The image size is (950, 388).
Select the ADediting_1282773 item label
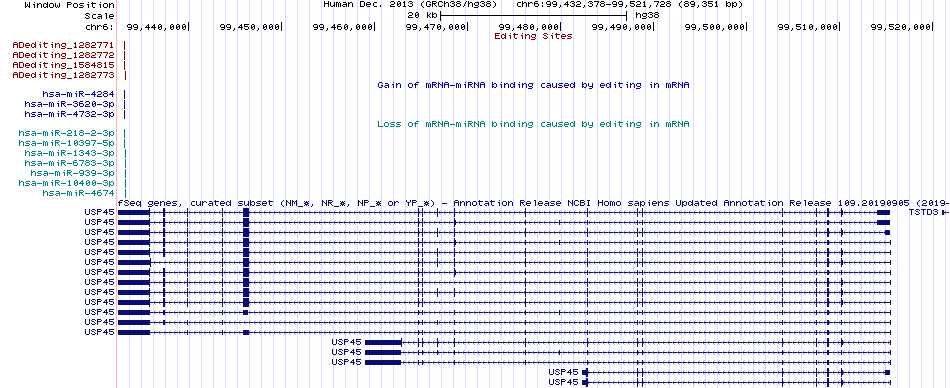tap(64, 75)
